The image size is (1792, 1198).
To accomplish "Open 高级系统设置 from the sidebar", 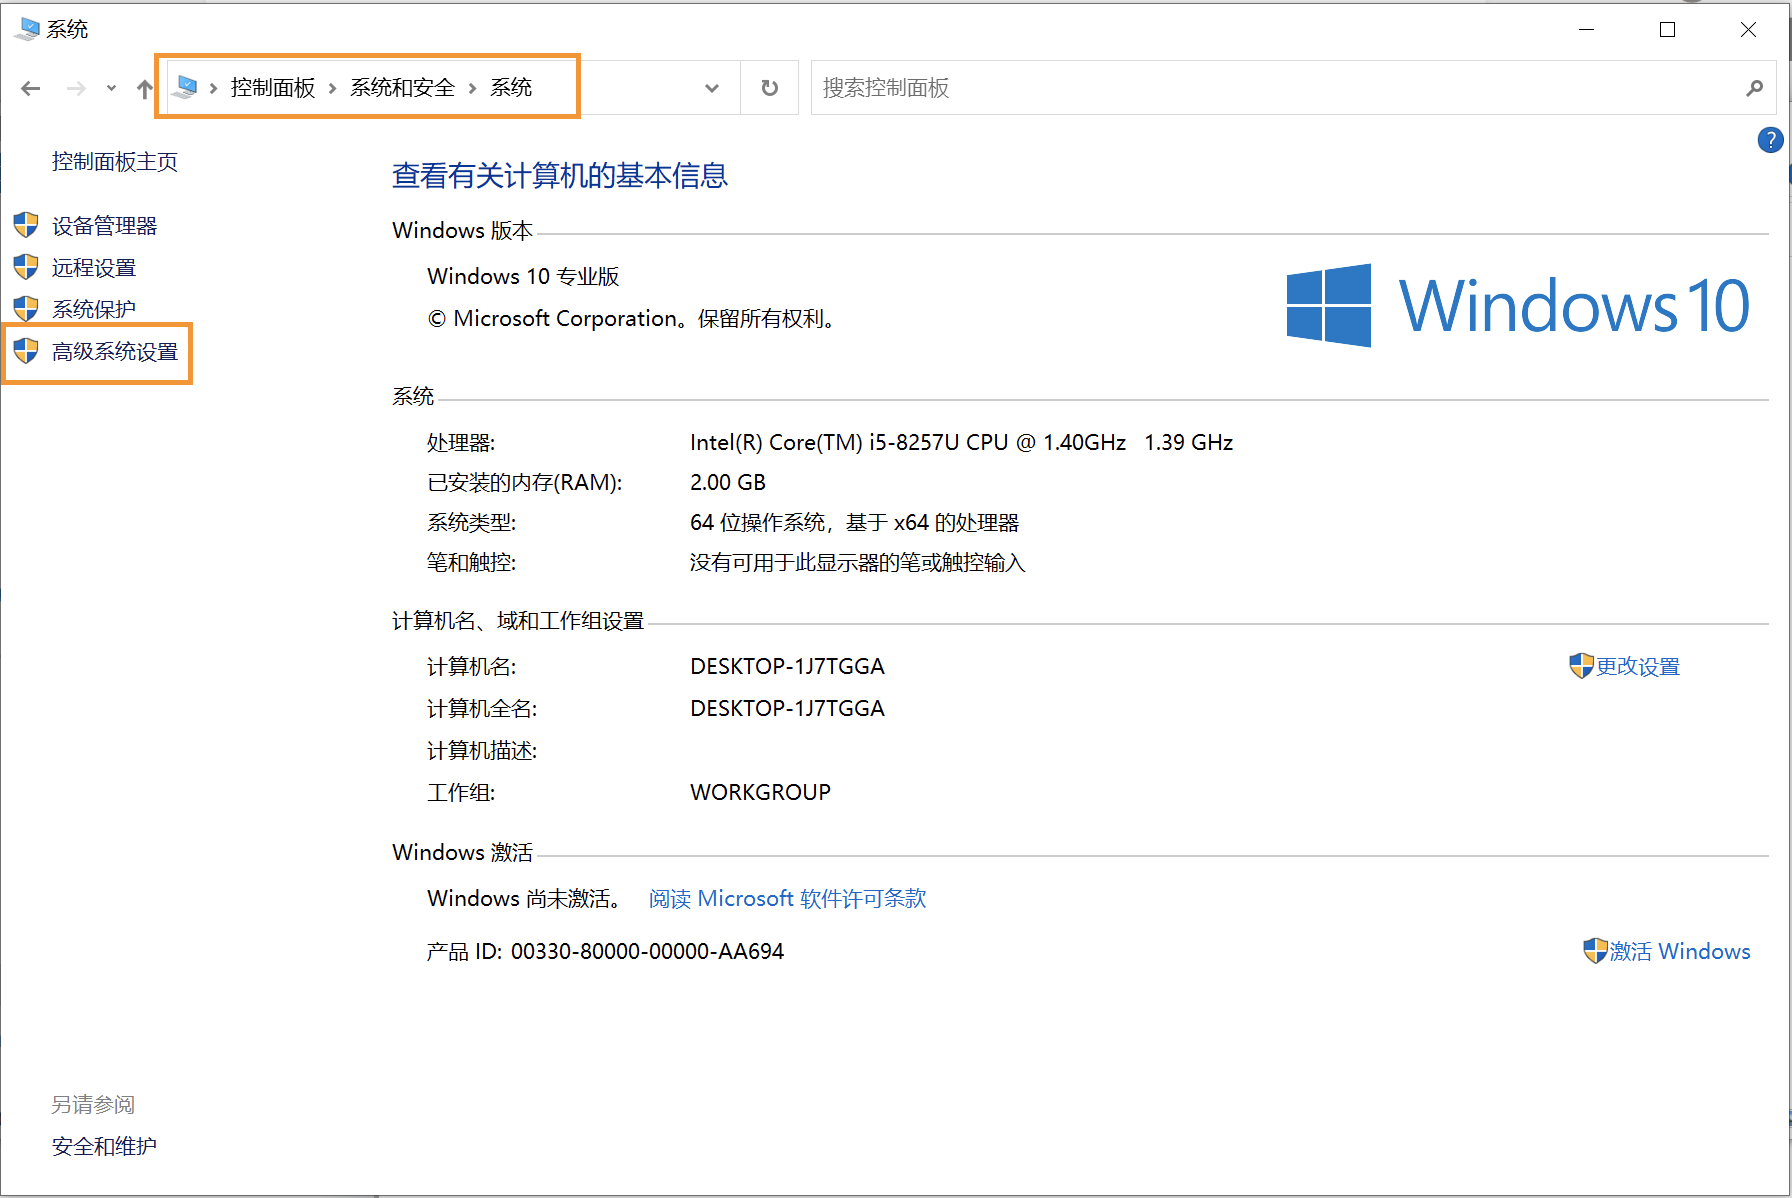I will [x=115, y=352].
